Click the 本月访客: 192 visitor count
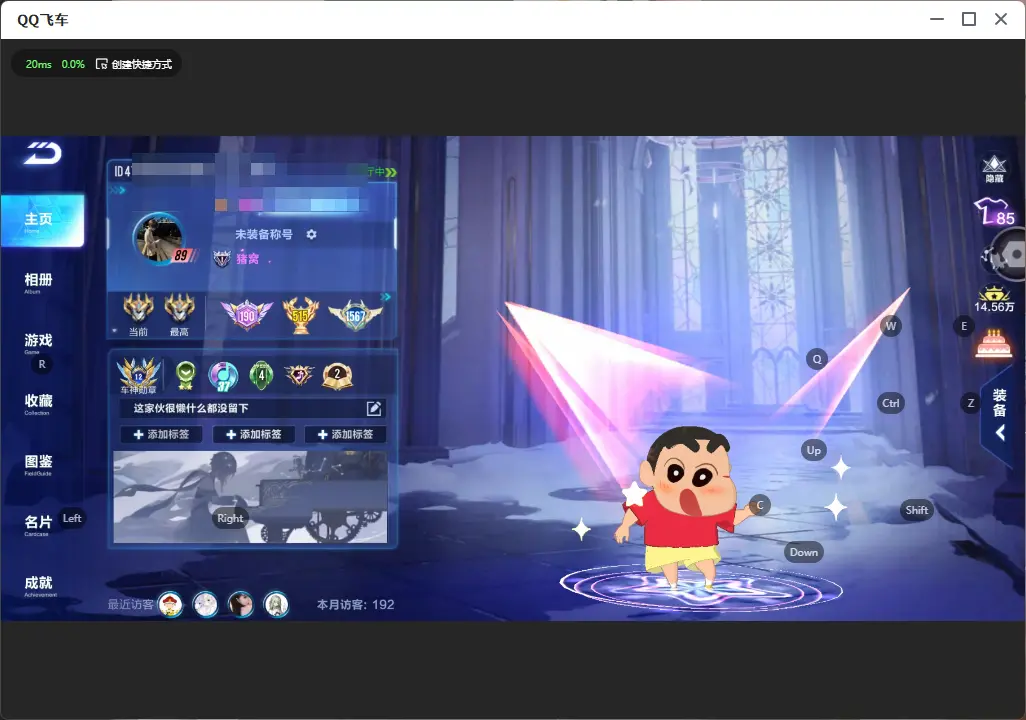The image size is (1026, 720). pos(356,605)
